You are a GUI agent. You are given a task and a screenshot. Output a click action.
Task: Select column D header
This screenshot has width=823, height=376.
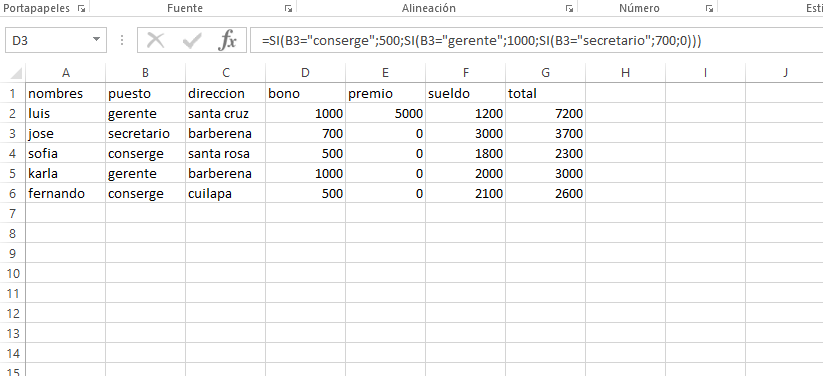[x=305, y=73]
